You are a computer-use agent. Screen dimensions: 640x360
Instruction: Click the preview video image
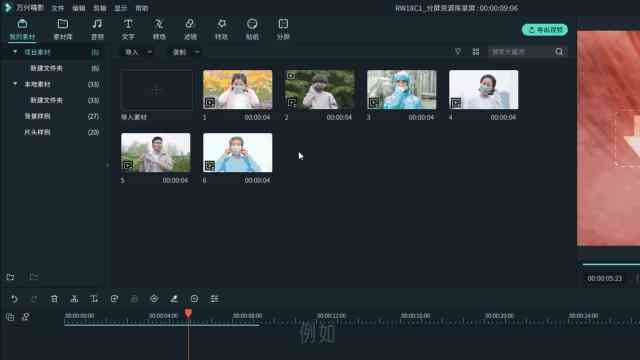tap(608, 138)
